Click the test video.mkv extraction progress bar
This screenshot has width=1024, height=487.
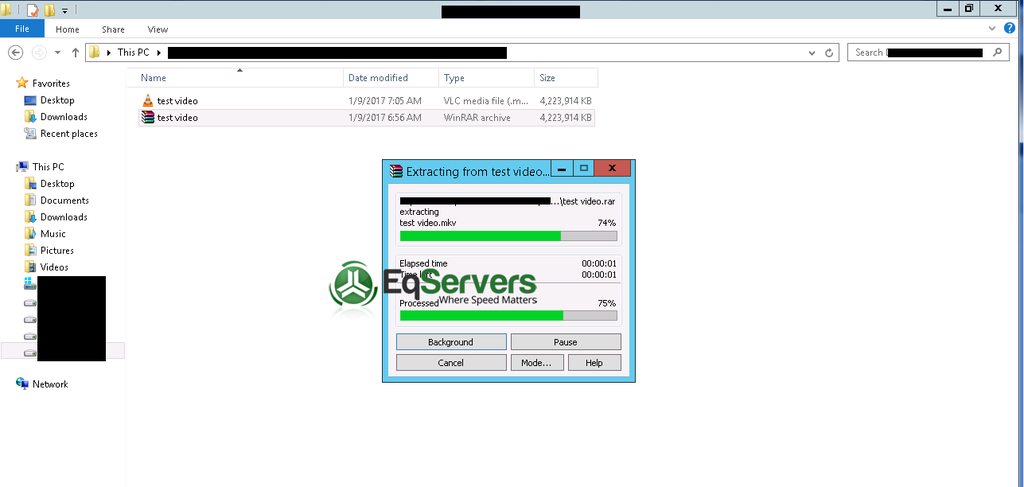[x=508, y=236]
